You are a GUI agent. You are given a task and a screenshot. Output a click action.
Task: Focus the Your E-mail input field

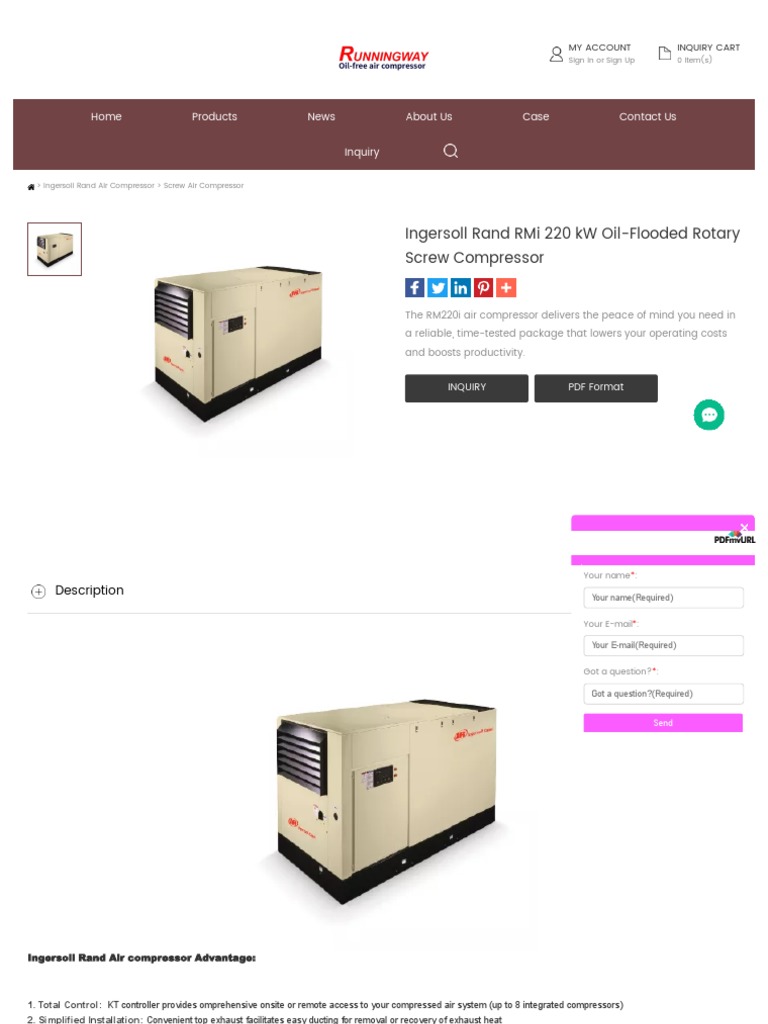[x=663, y=645]
